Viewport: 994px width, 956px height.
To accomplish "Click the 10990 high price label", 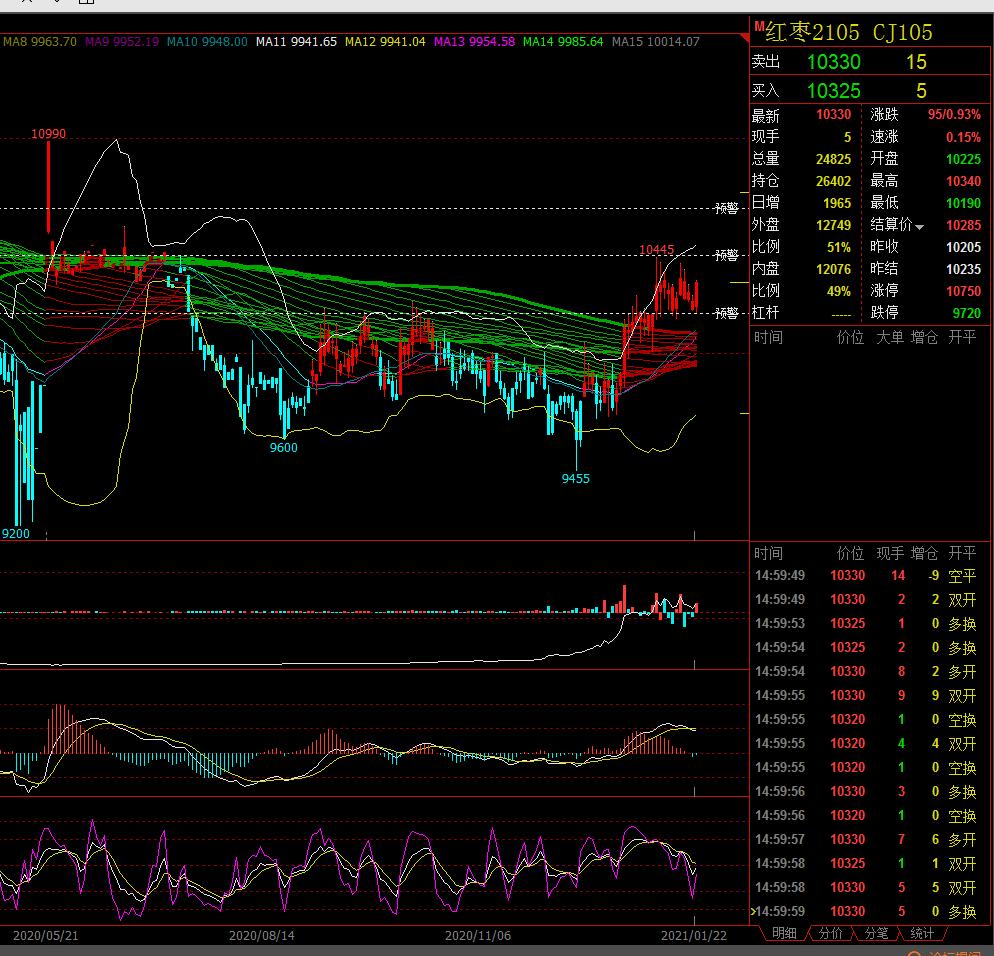I will pos(48,134).
